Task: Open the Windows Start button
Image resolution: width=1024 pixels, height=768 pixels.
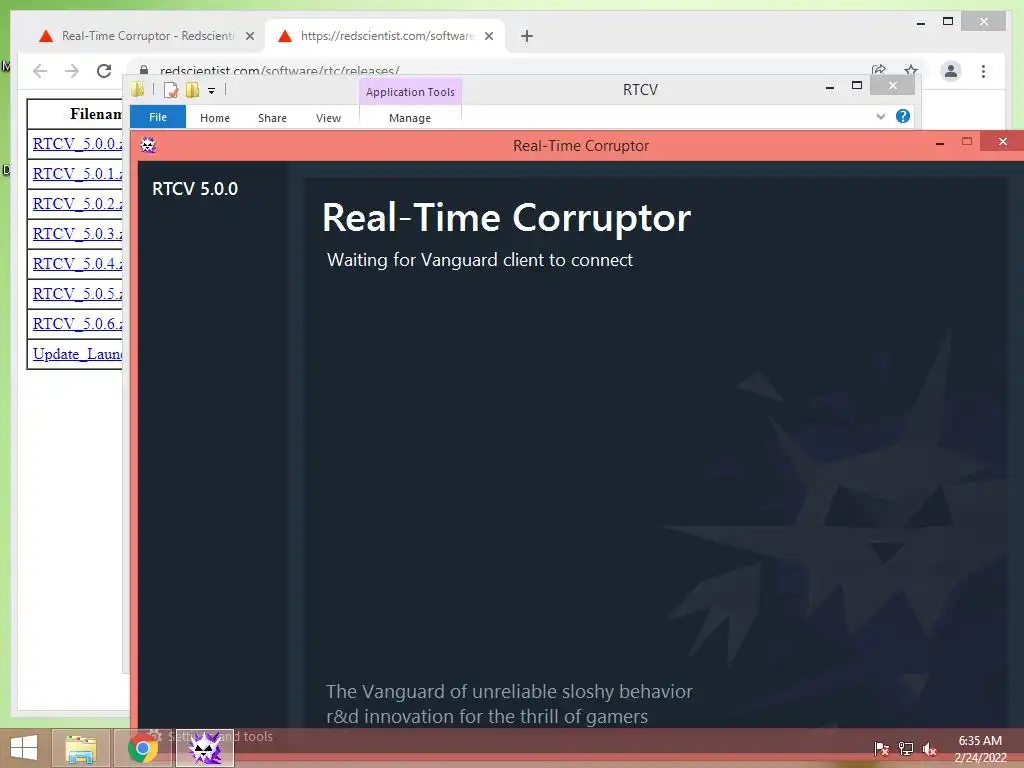Action: [x=24, y=748]
